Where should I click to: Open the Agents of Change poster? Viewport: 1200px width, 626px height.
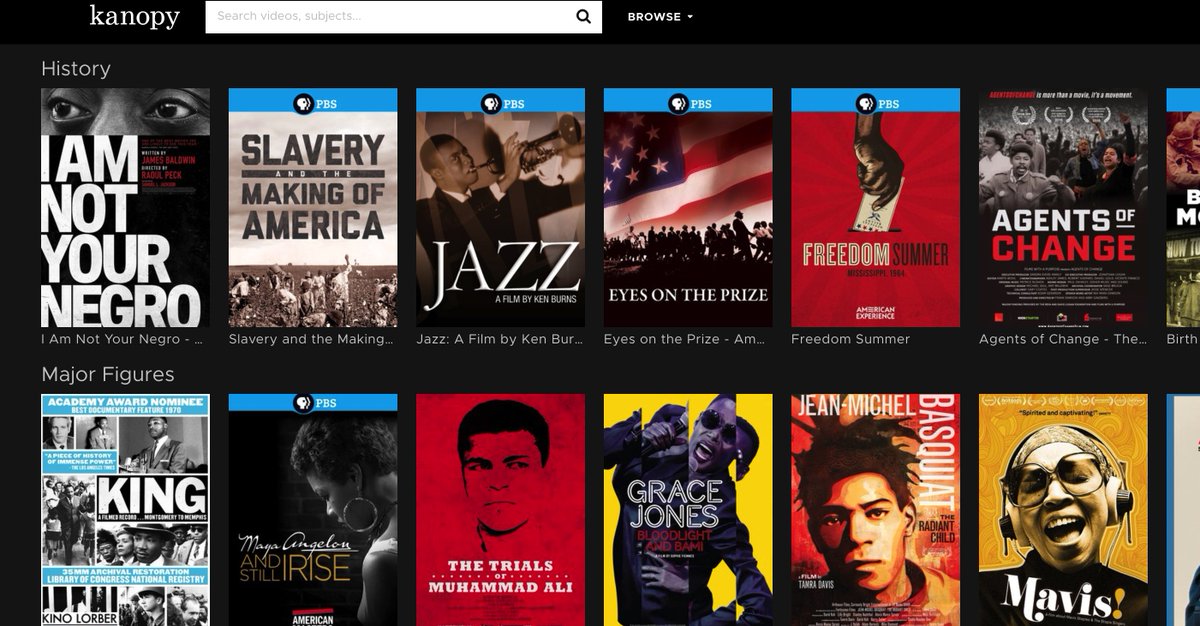click(1063, 207)
